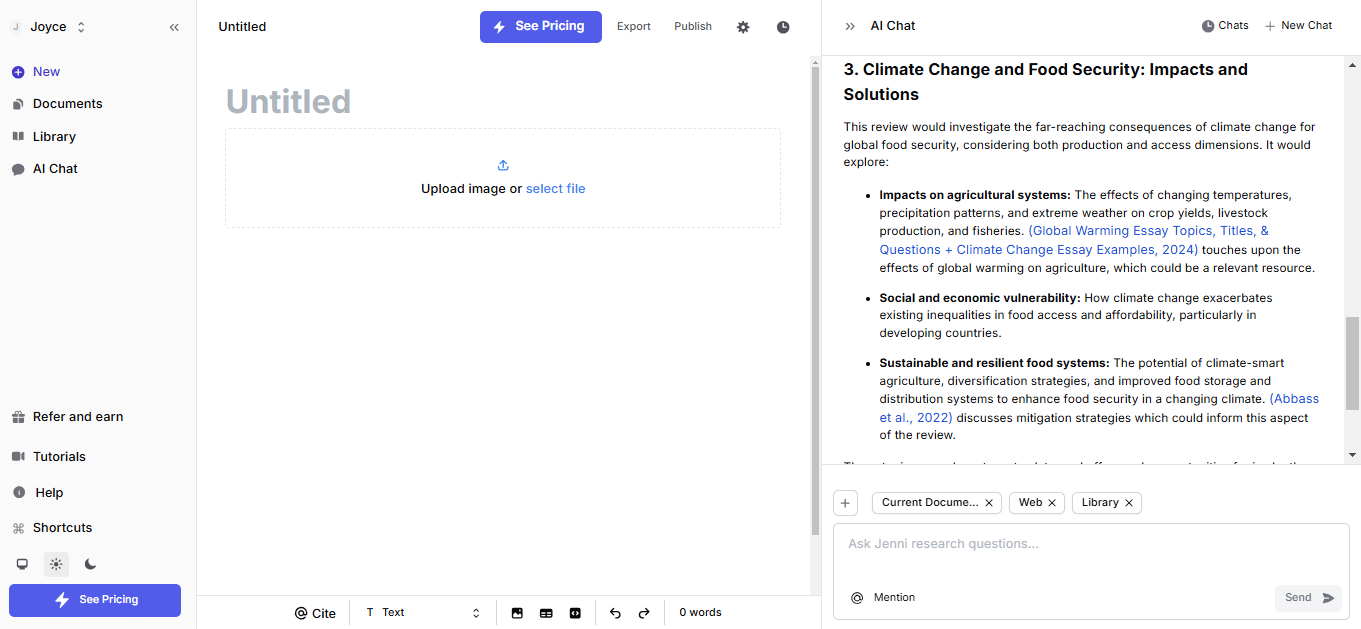Image resolution: width=1361 pixels, height=629 pixels.
Task: Switch to light theme sun icon
Action: tap(56, 564)
